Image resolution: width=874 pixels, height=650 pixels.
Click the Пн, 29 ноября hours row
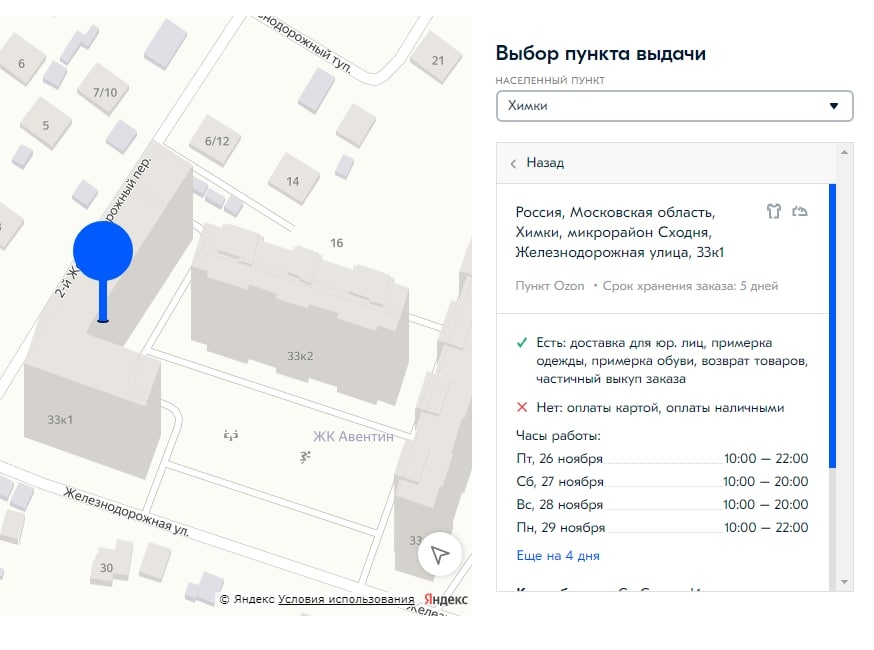point(662,527)
